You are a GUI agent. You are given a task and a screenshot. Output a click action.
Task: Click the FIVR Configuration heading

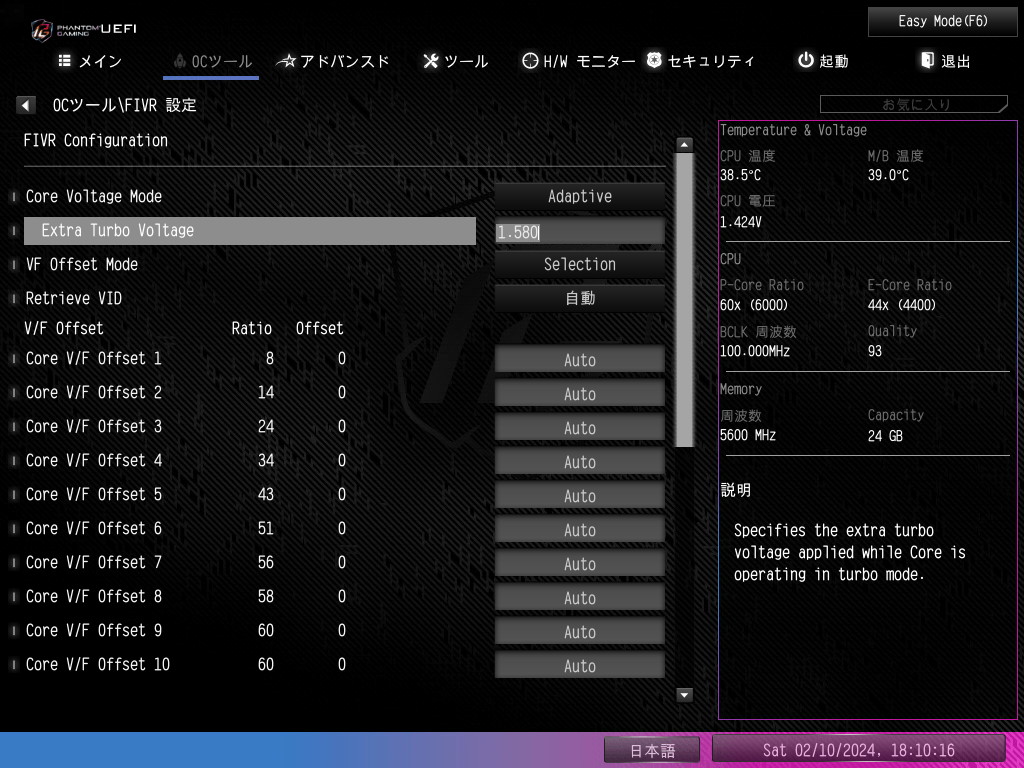96,140
